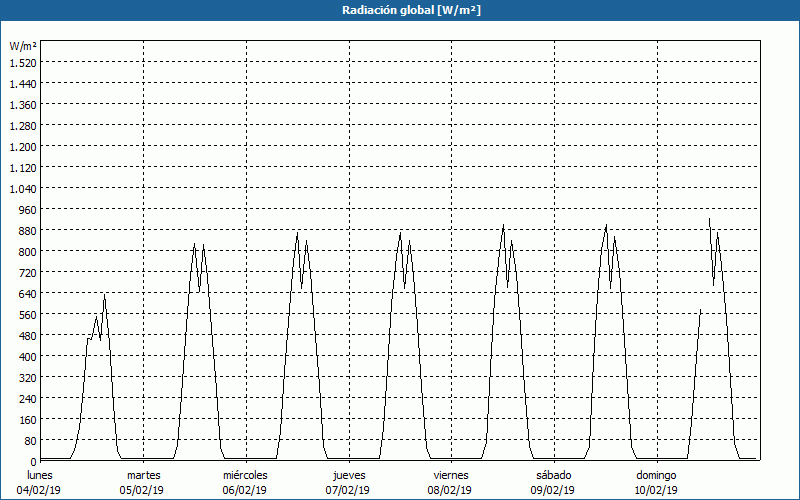800x500 pixels.
Task: Click the 04/02/19 date label
Action: coord(39,490)
